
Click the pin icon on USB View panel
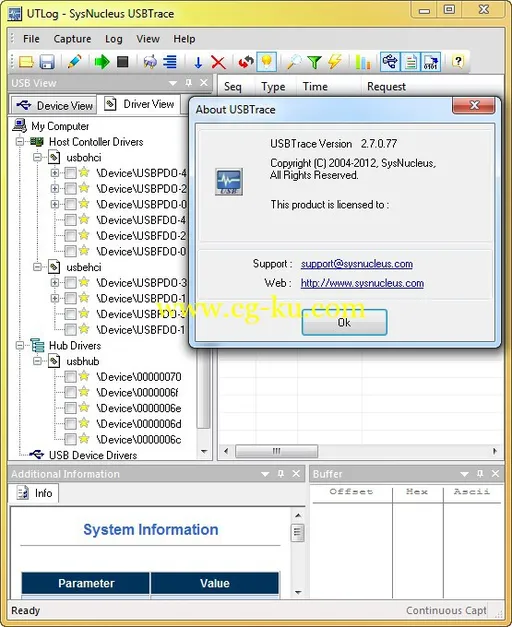[189, 83]
